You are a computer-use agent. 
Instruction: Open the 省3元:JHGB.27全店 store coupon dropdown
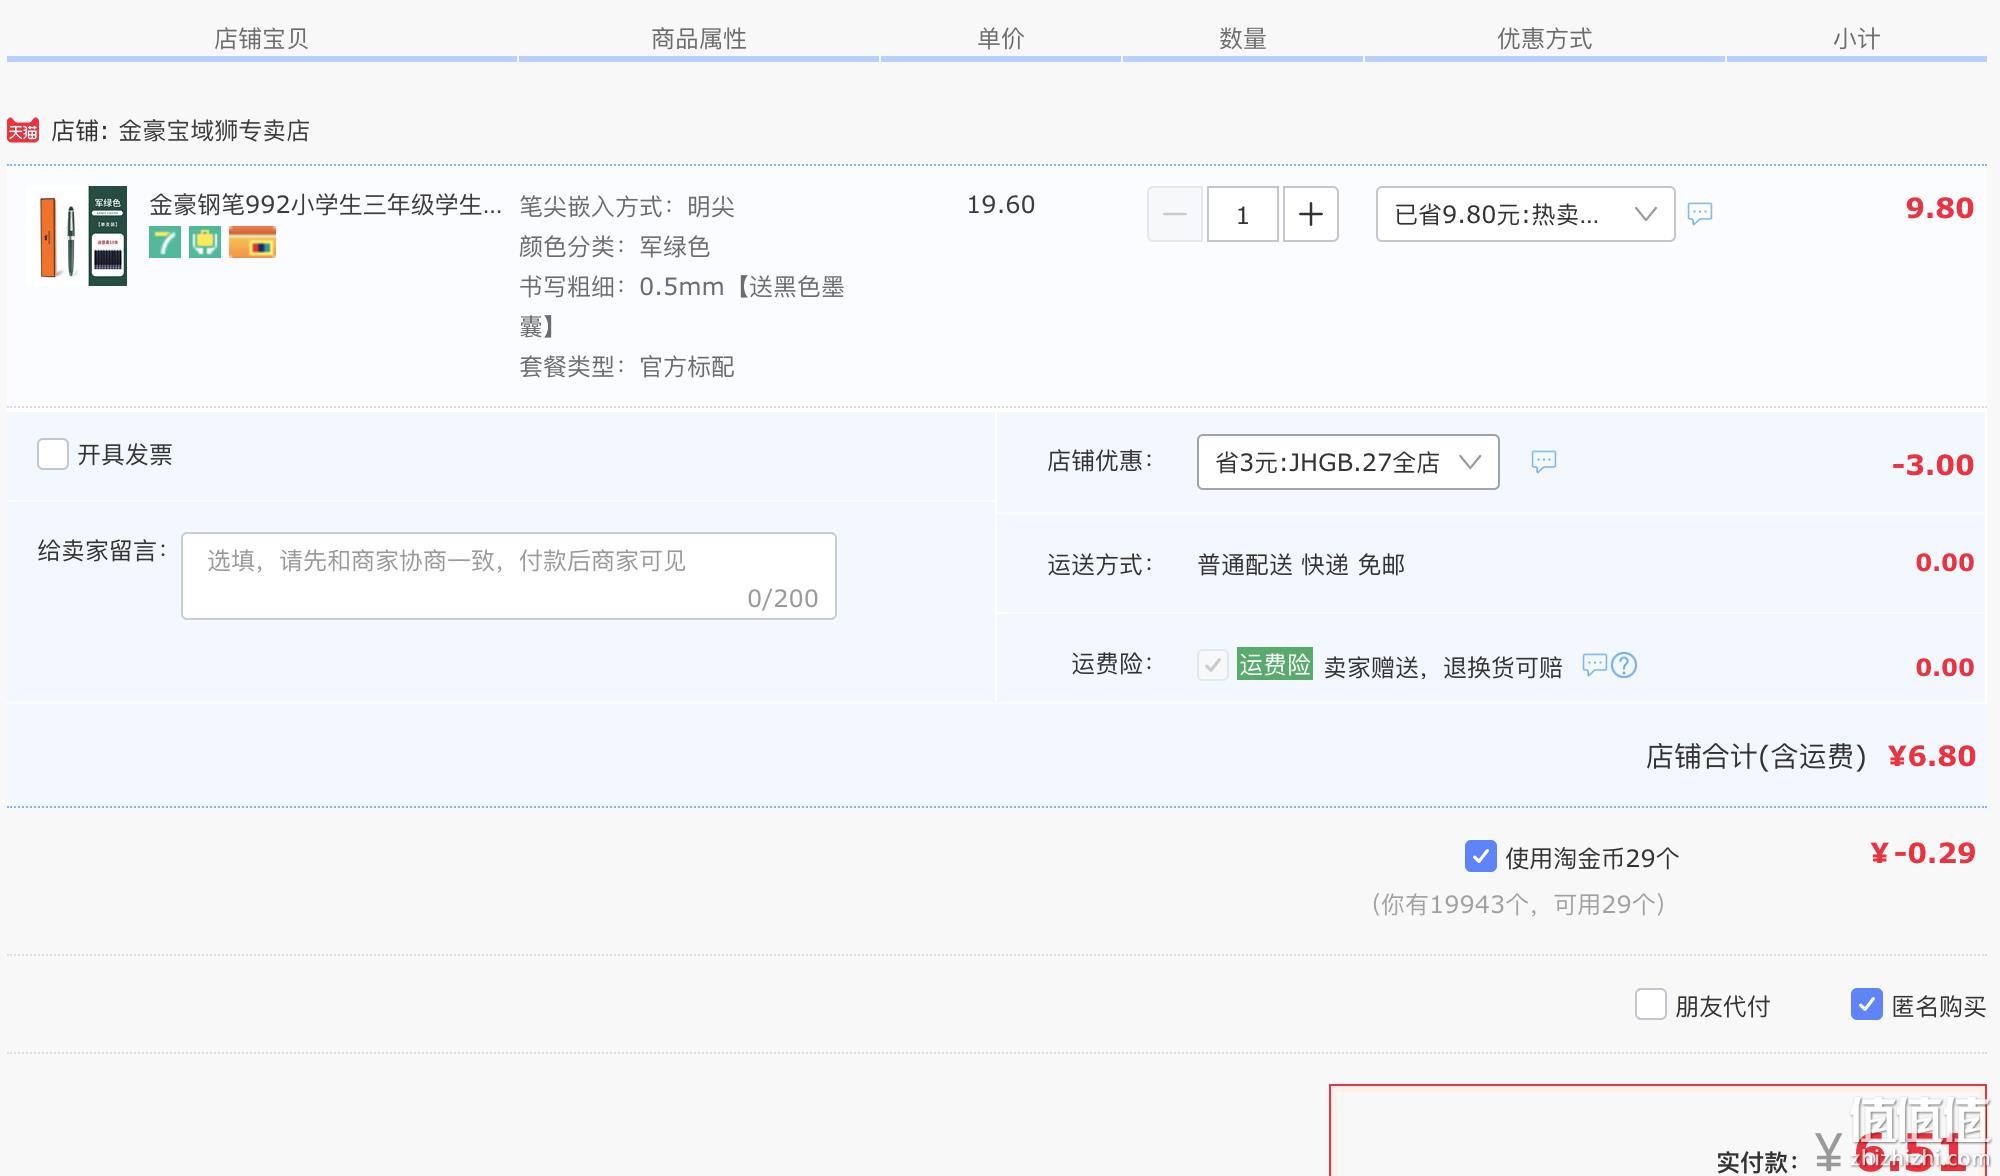[x=1348, y=462]
